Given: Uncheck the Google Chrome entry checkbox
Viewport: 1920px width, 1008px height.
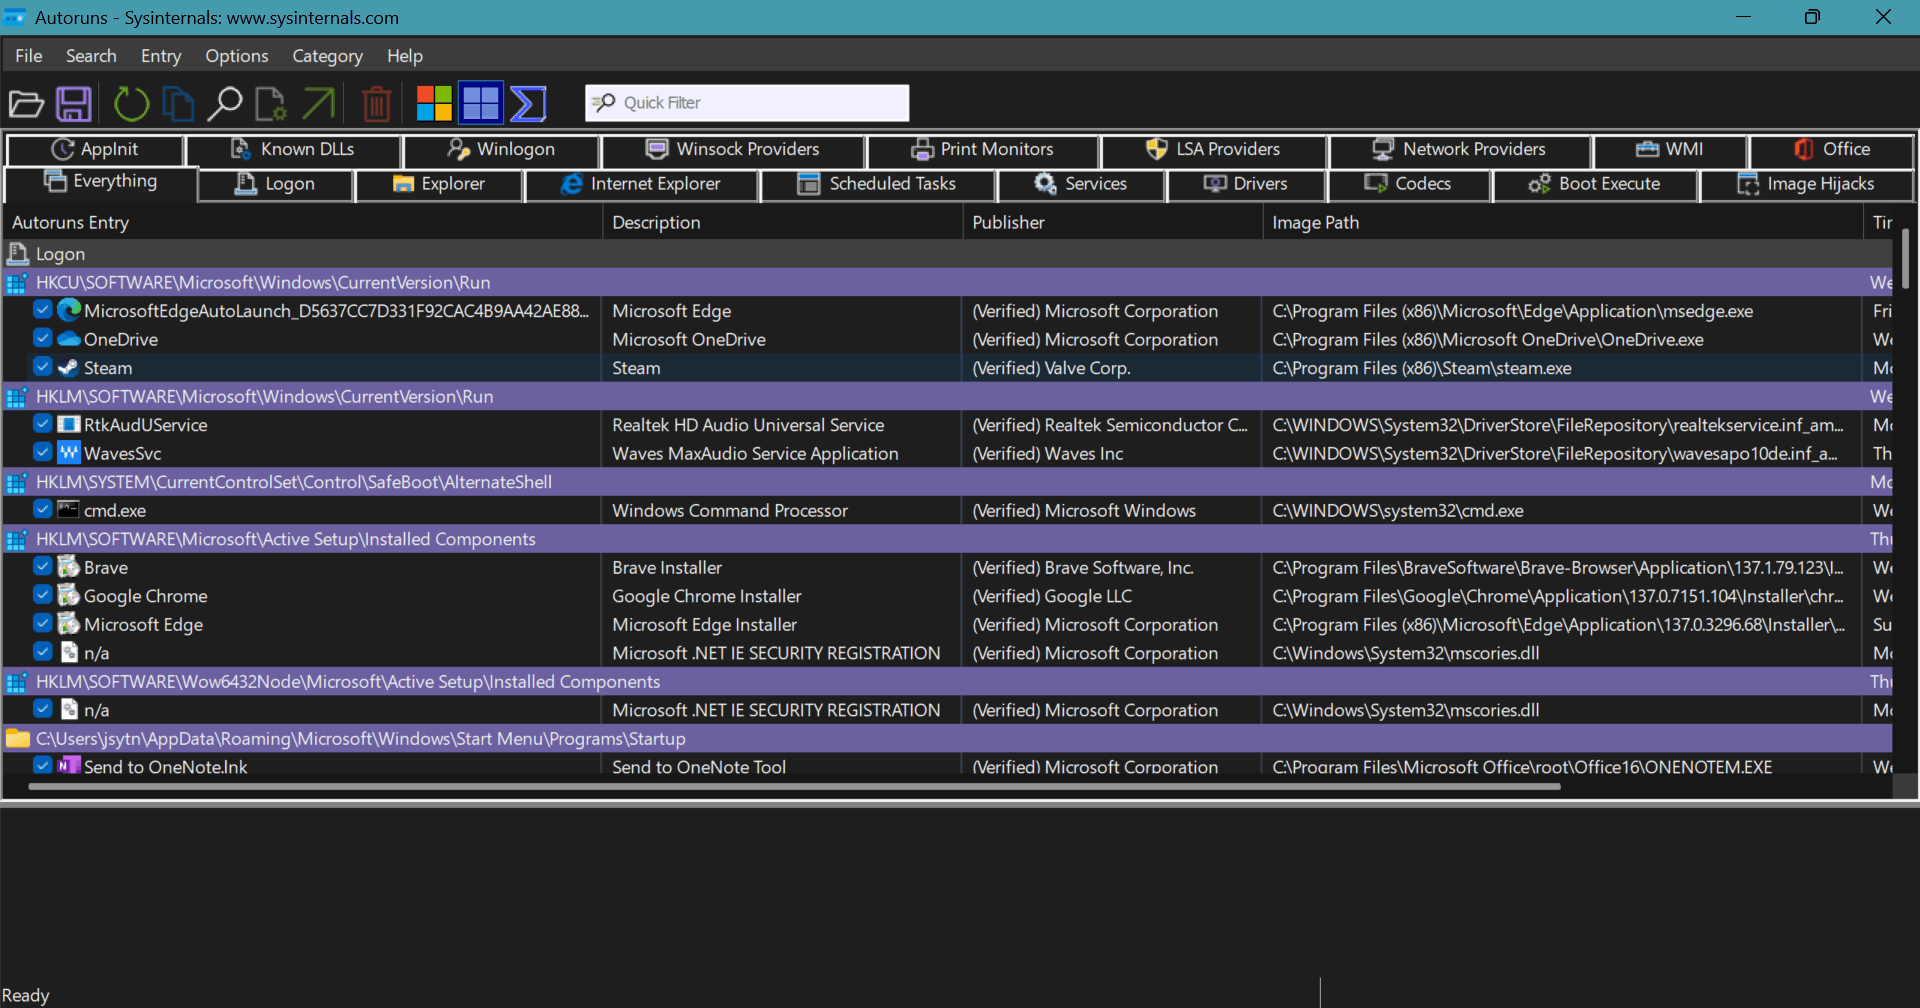Looking at the screenshot, I should click(42, 595).
